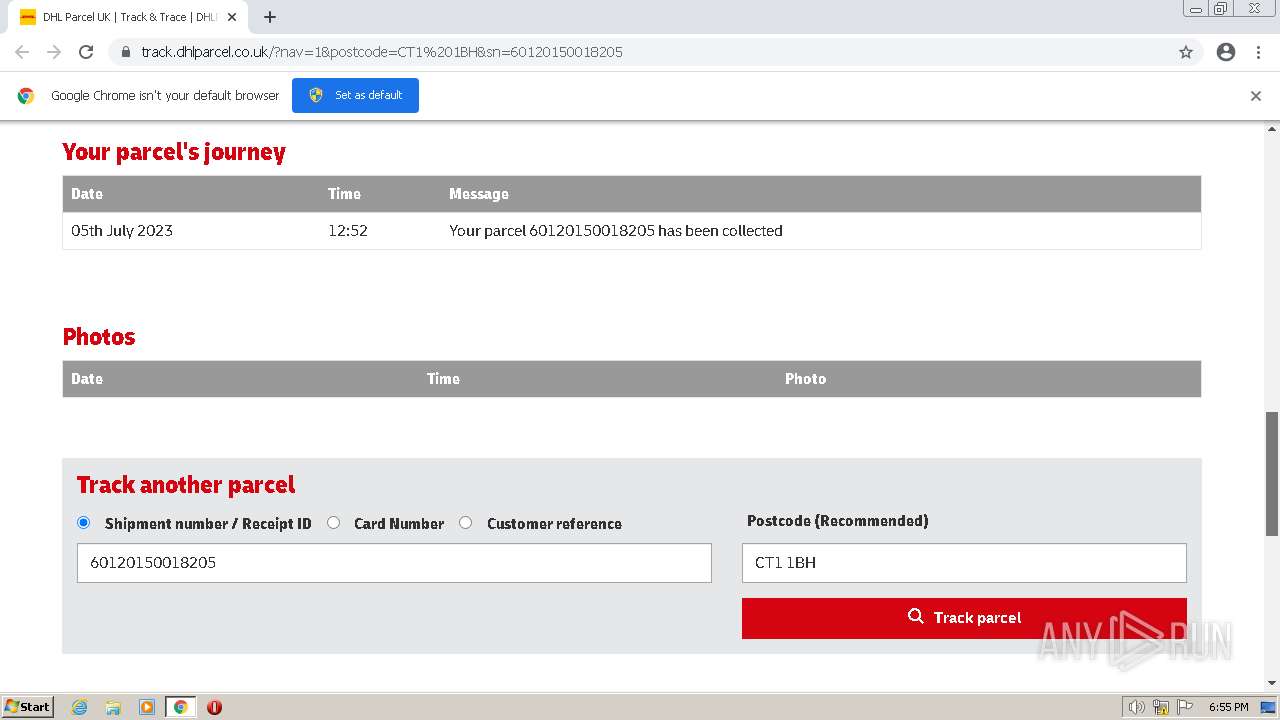Click the action center flag icon
Image resolution: width=1280 pixels, height=720 pixels.
pyautogui.click(x=1184, y=707)
